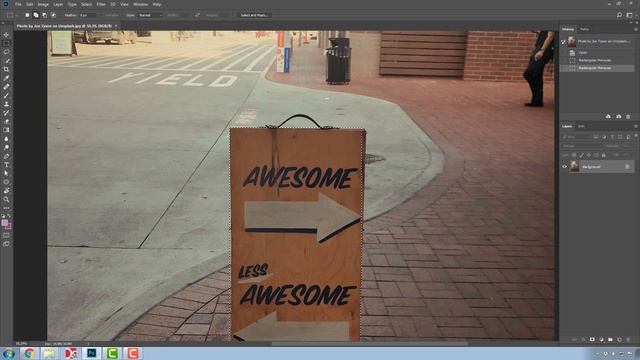The image size is (640, 360).
Task: Open History panel options menu
Action: pyautogui.click(x=636, y=29)
